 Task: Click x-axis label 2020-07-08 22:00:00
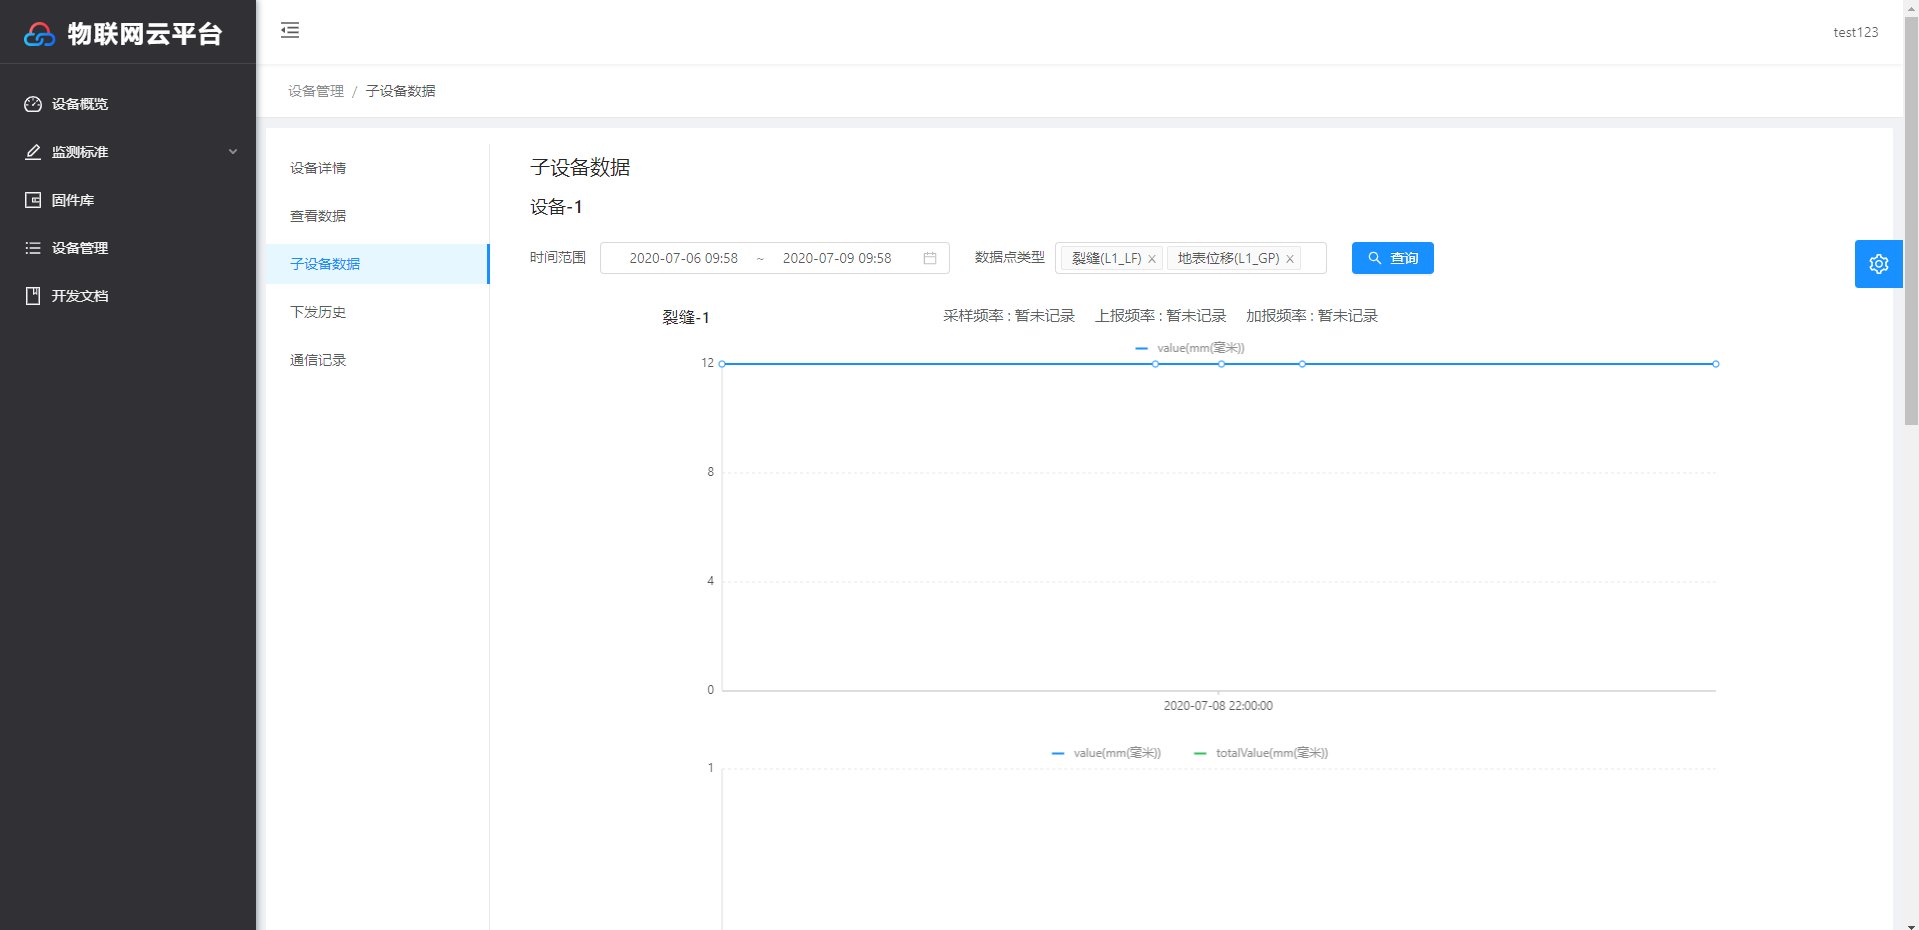pos(1218,706)
